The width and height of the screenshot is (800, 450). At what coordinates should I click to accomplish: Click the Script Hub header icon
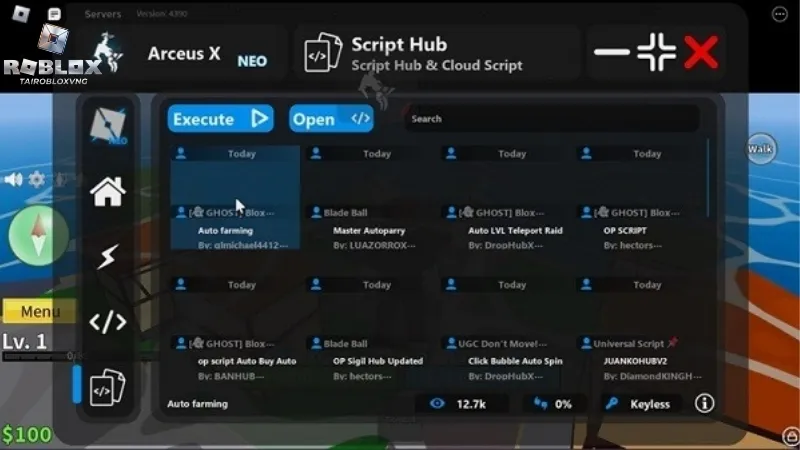(323, 53)
